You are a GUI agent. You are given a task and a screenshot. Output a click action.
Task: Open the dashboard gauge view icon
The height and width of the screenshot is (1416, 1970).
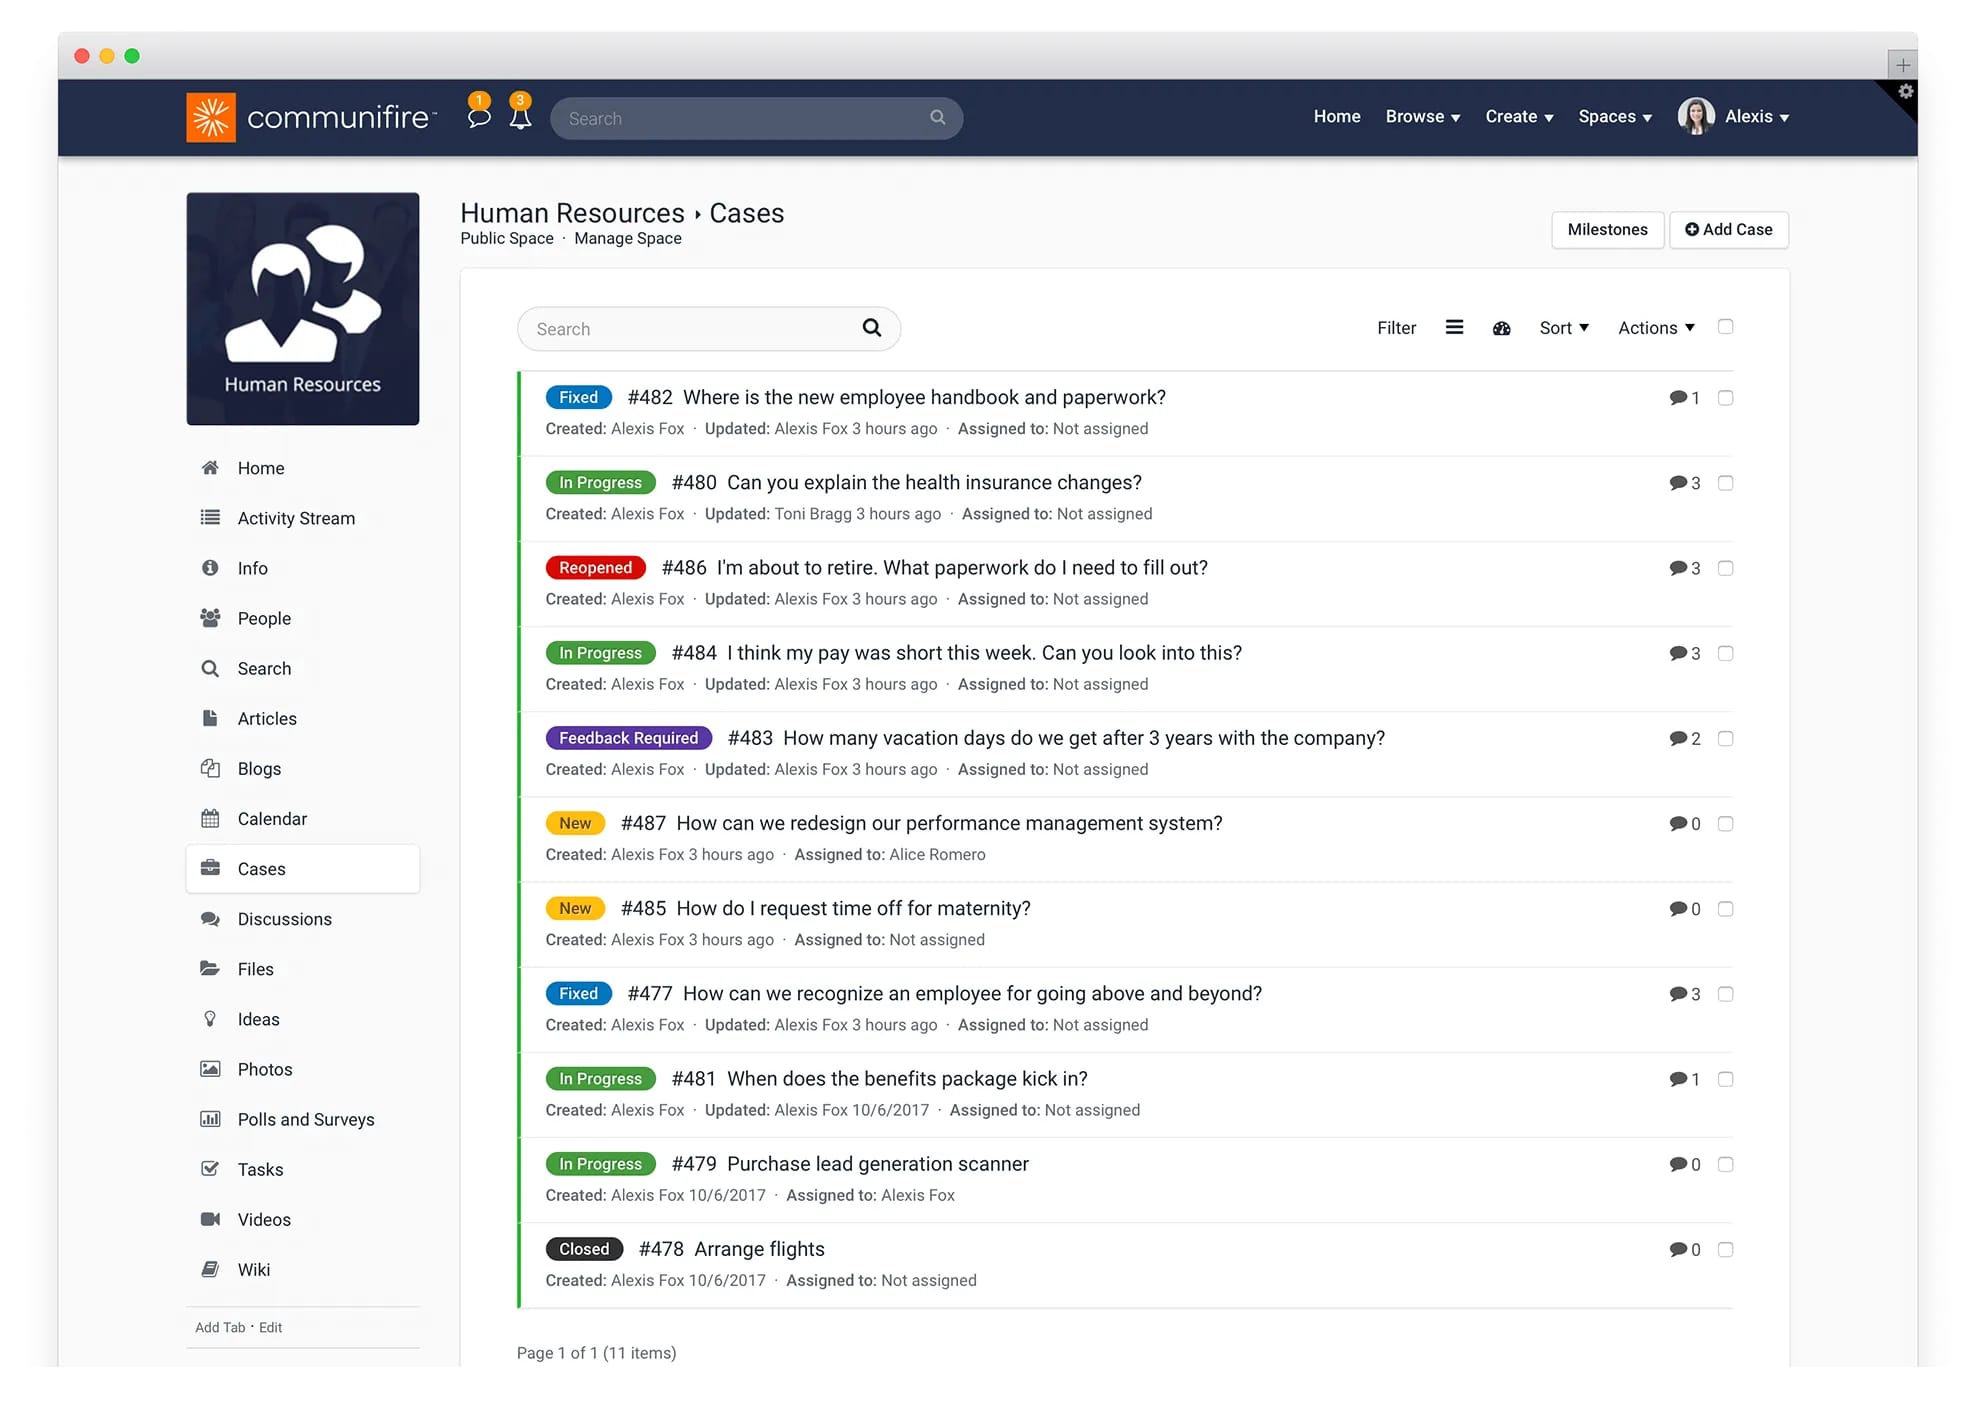(x=1501, y=328)
